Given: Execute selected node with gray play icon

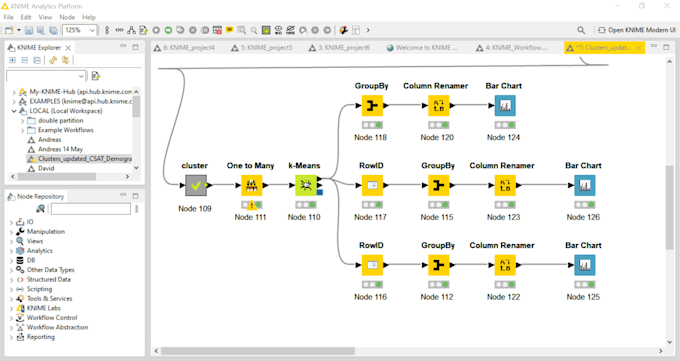Looking at the screenshot, I should pos(156,30).
